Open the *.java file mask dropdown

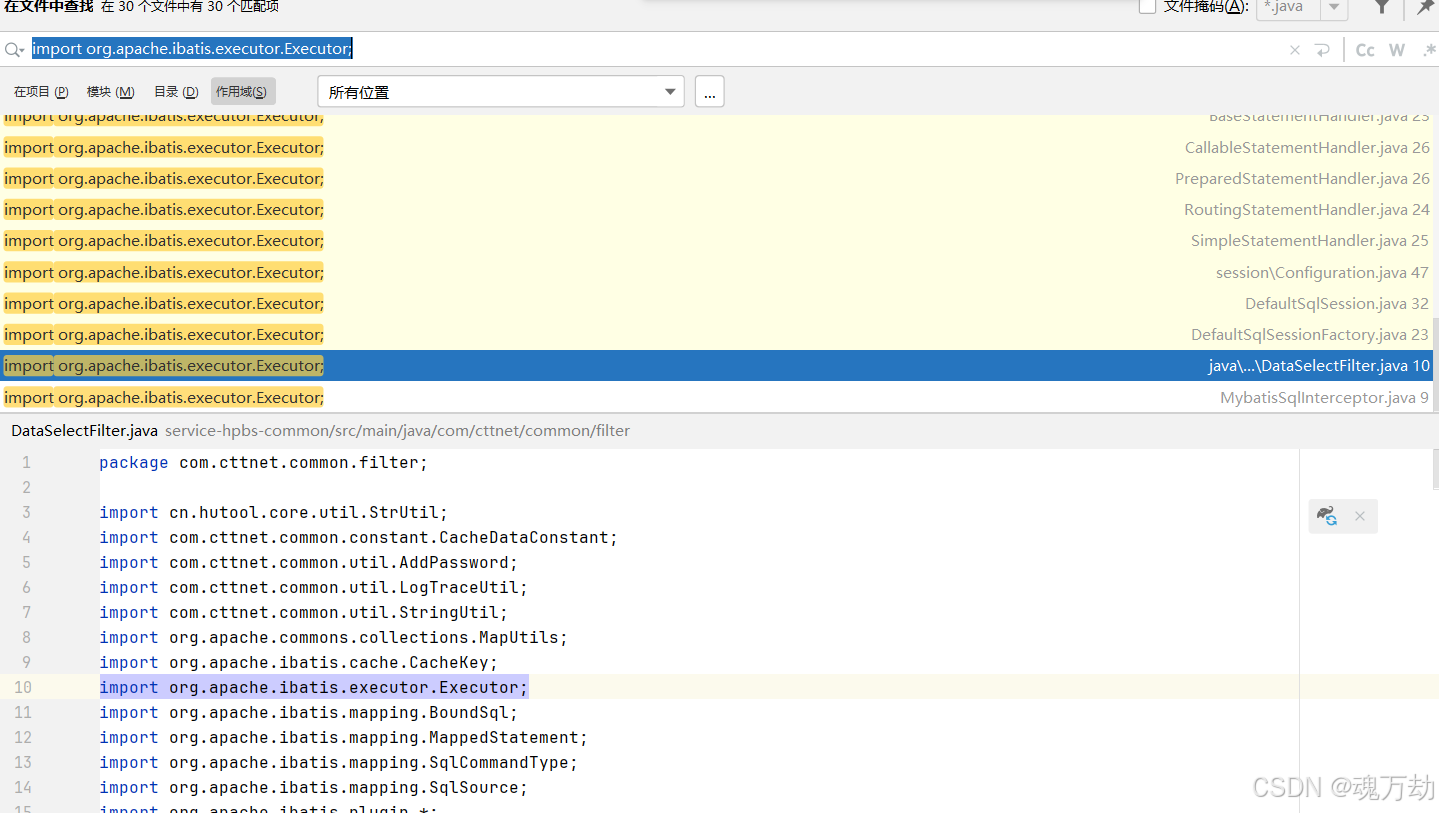point(1334,9)
